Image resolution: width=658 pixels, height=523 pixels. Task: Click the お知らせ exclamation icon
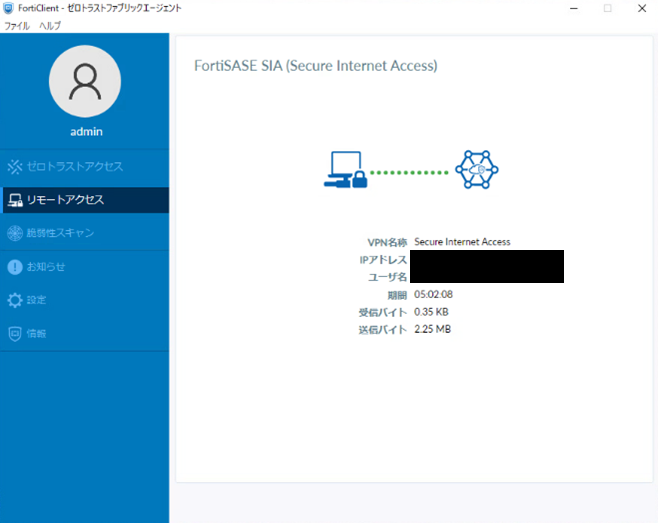point(15,267)
